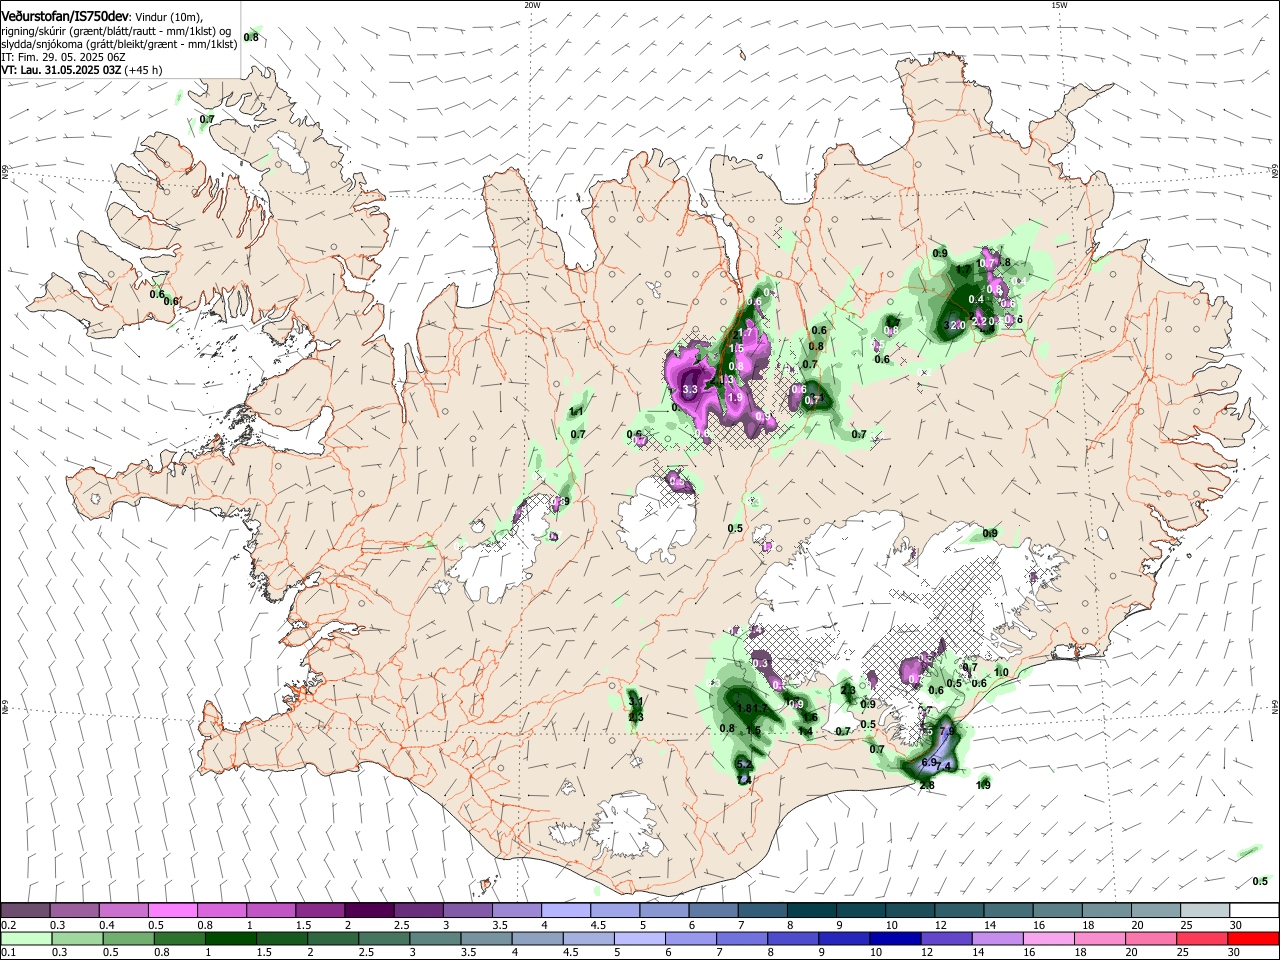Pick upper legend swatch for 0.4–0.5

point(123,911)
